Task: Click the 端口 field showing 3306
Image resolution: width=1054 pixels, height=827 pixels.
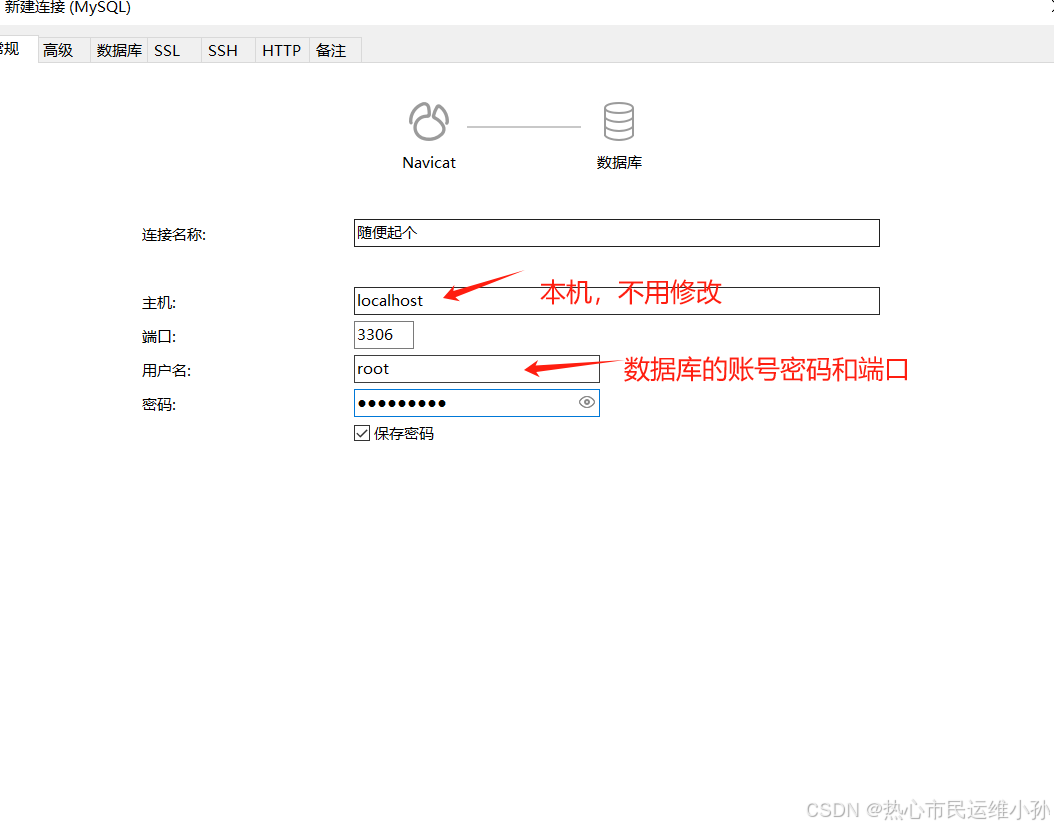Action: click(383, 335)
